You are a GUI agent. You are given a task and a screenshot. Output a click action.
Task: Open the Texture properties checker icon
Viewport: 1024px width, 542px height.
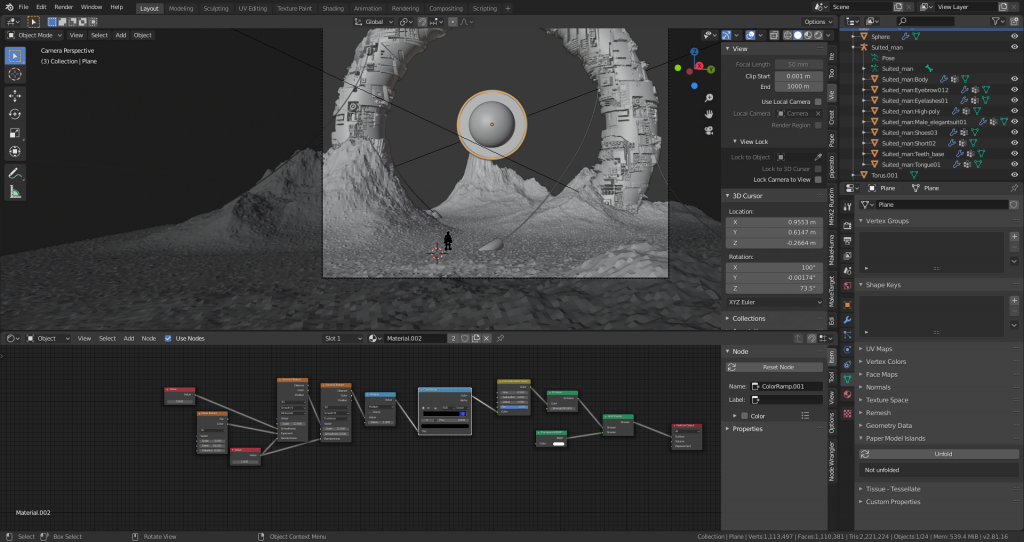point(848,414)
